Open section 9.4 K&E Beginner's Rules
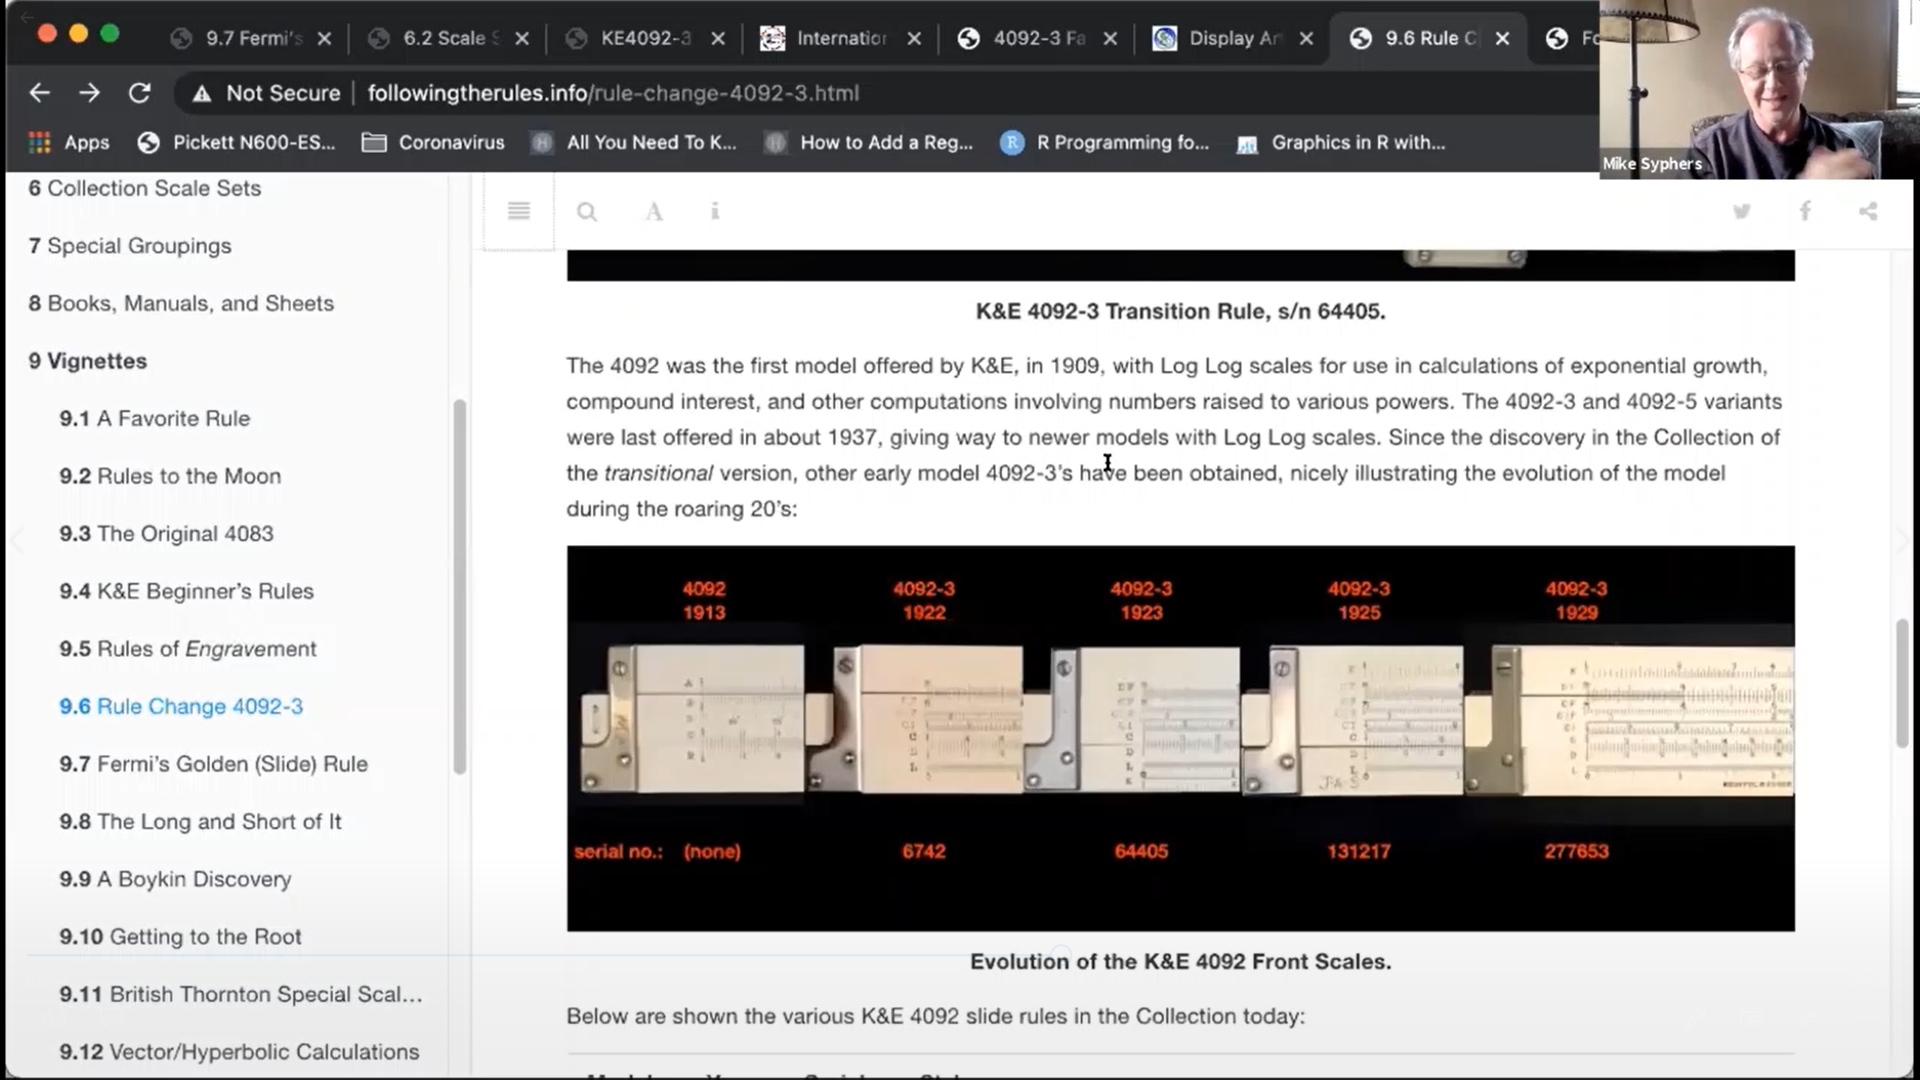Image resolution: width=1920 pixels, height=1080 pixels. point(186,591)
